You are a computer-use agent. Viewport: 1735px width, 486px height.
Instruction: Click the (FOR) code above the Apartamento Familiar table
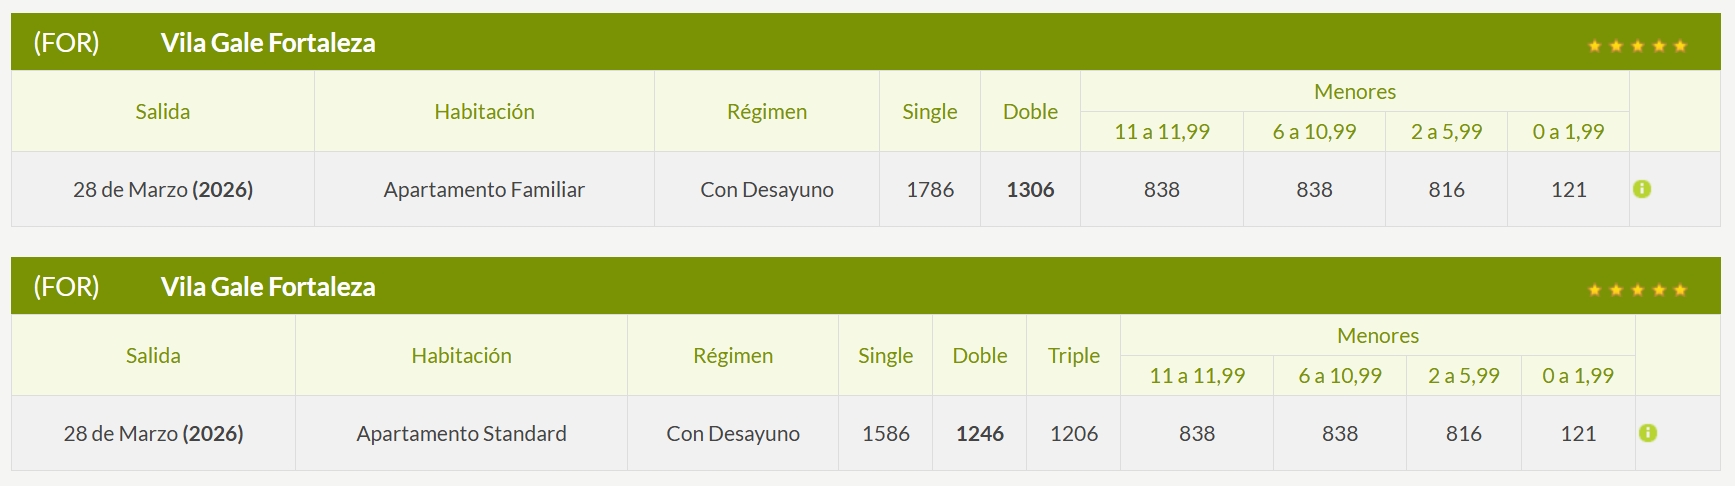pos(66,43)
